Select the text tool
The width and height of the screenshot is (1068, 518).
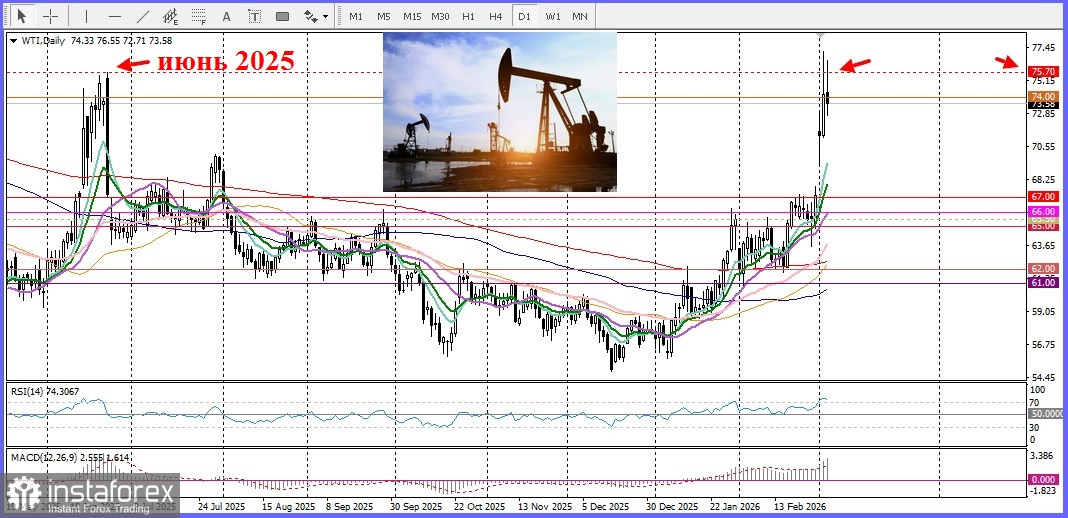click(227, 16)
